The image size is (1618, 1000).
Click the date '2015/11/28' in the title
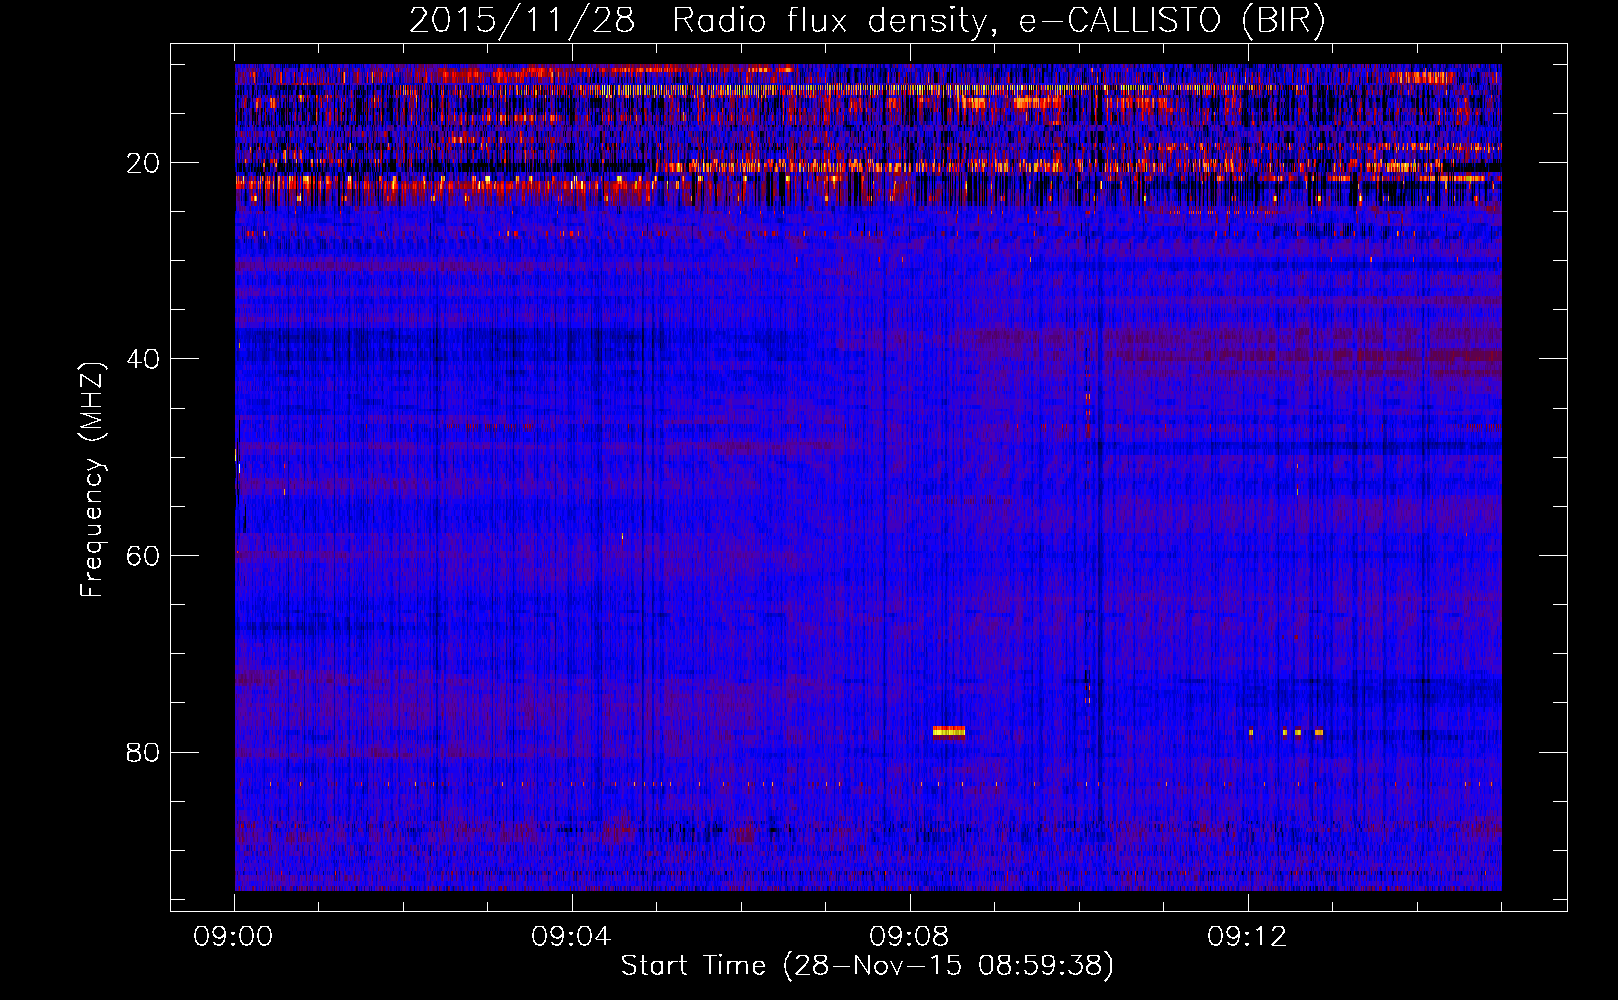[522, 21]
